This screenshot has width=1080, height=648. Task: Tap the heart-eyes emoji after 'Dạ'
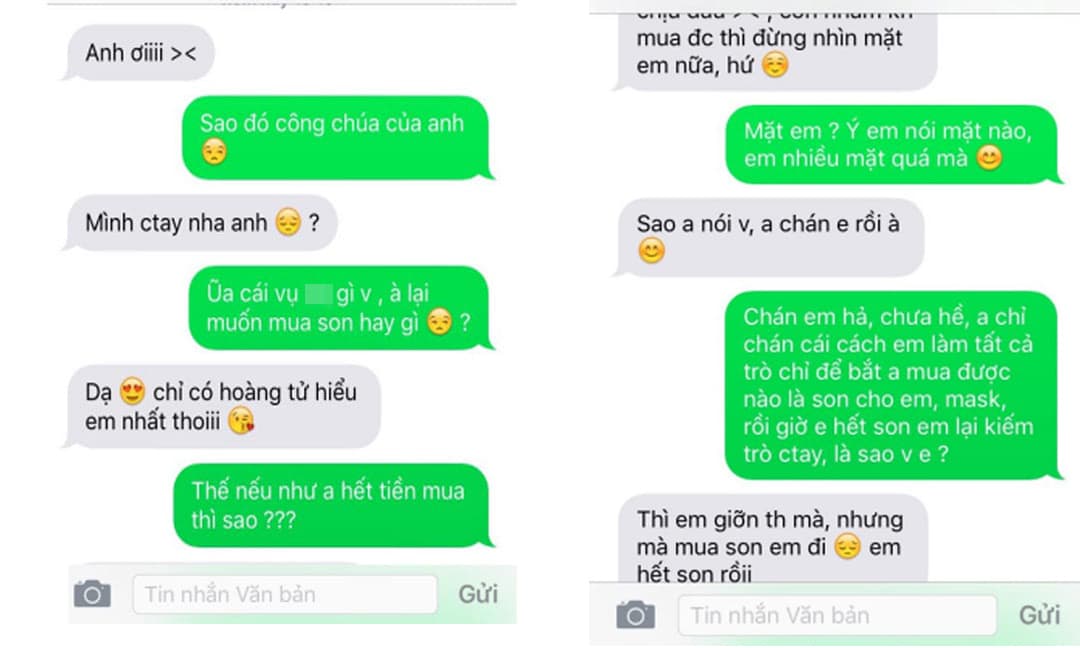click(x=132, y=391)
